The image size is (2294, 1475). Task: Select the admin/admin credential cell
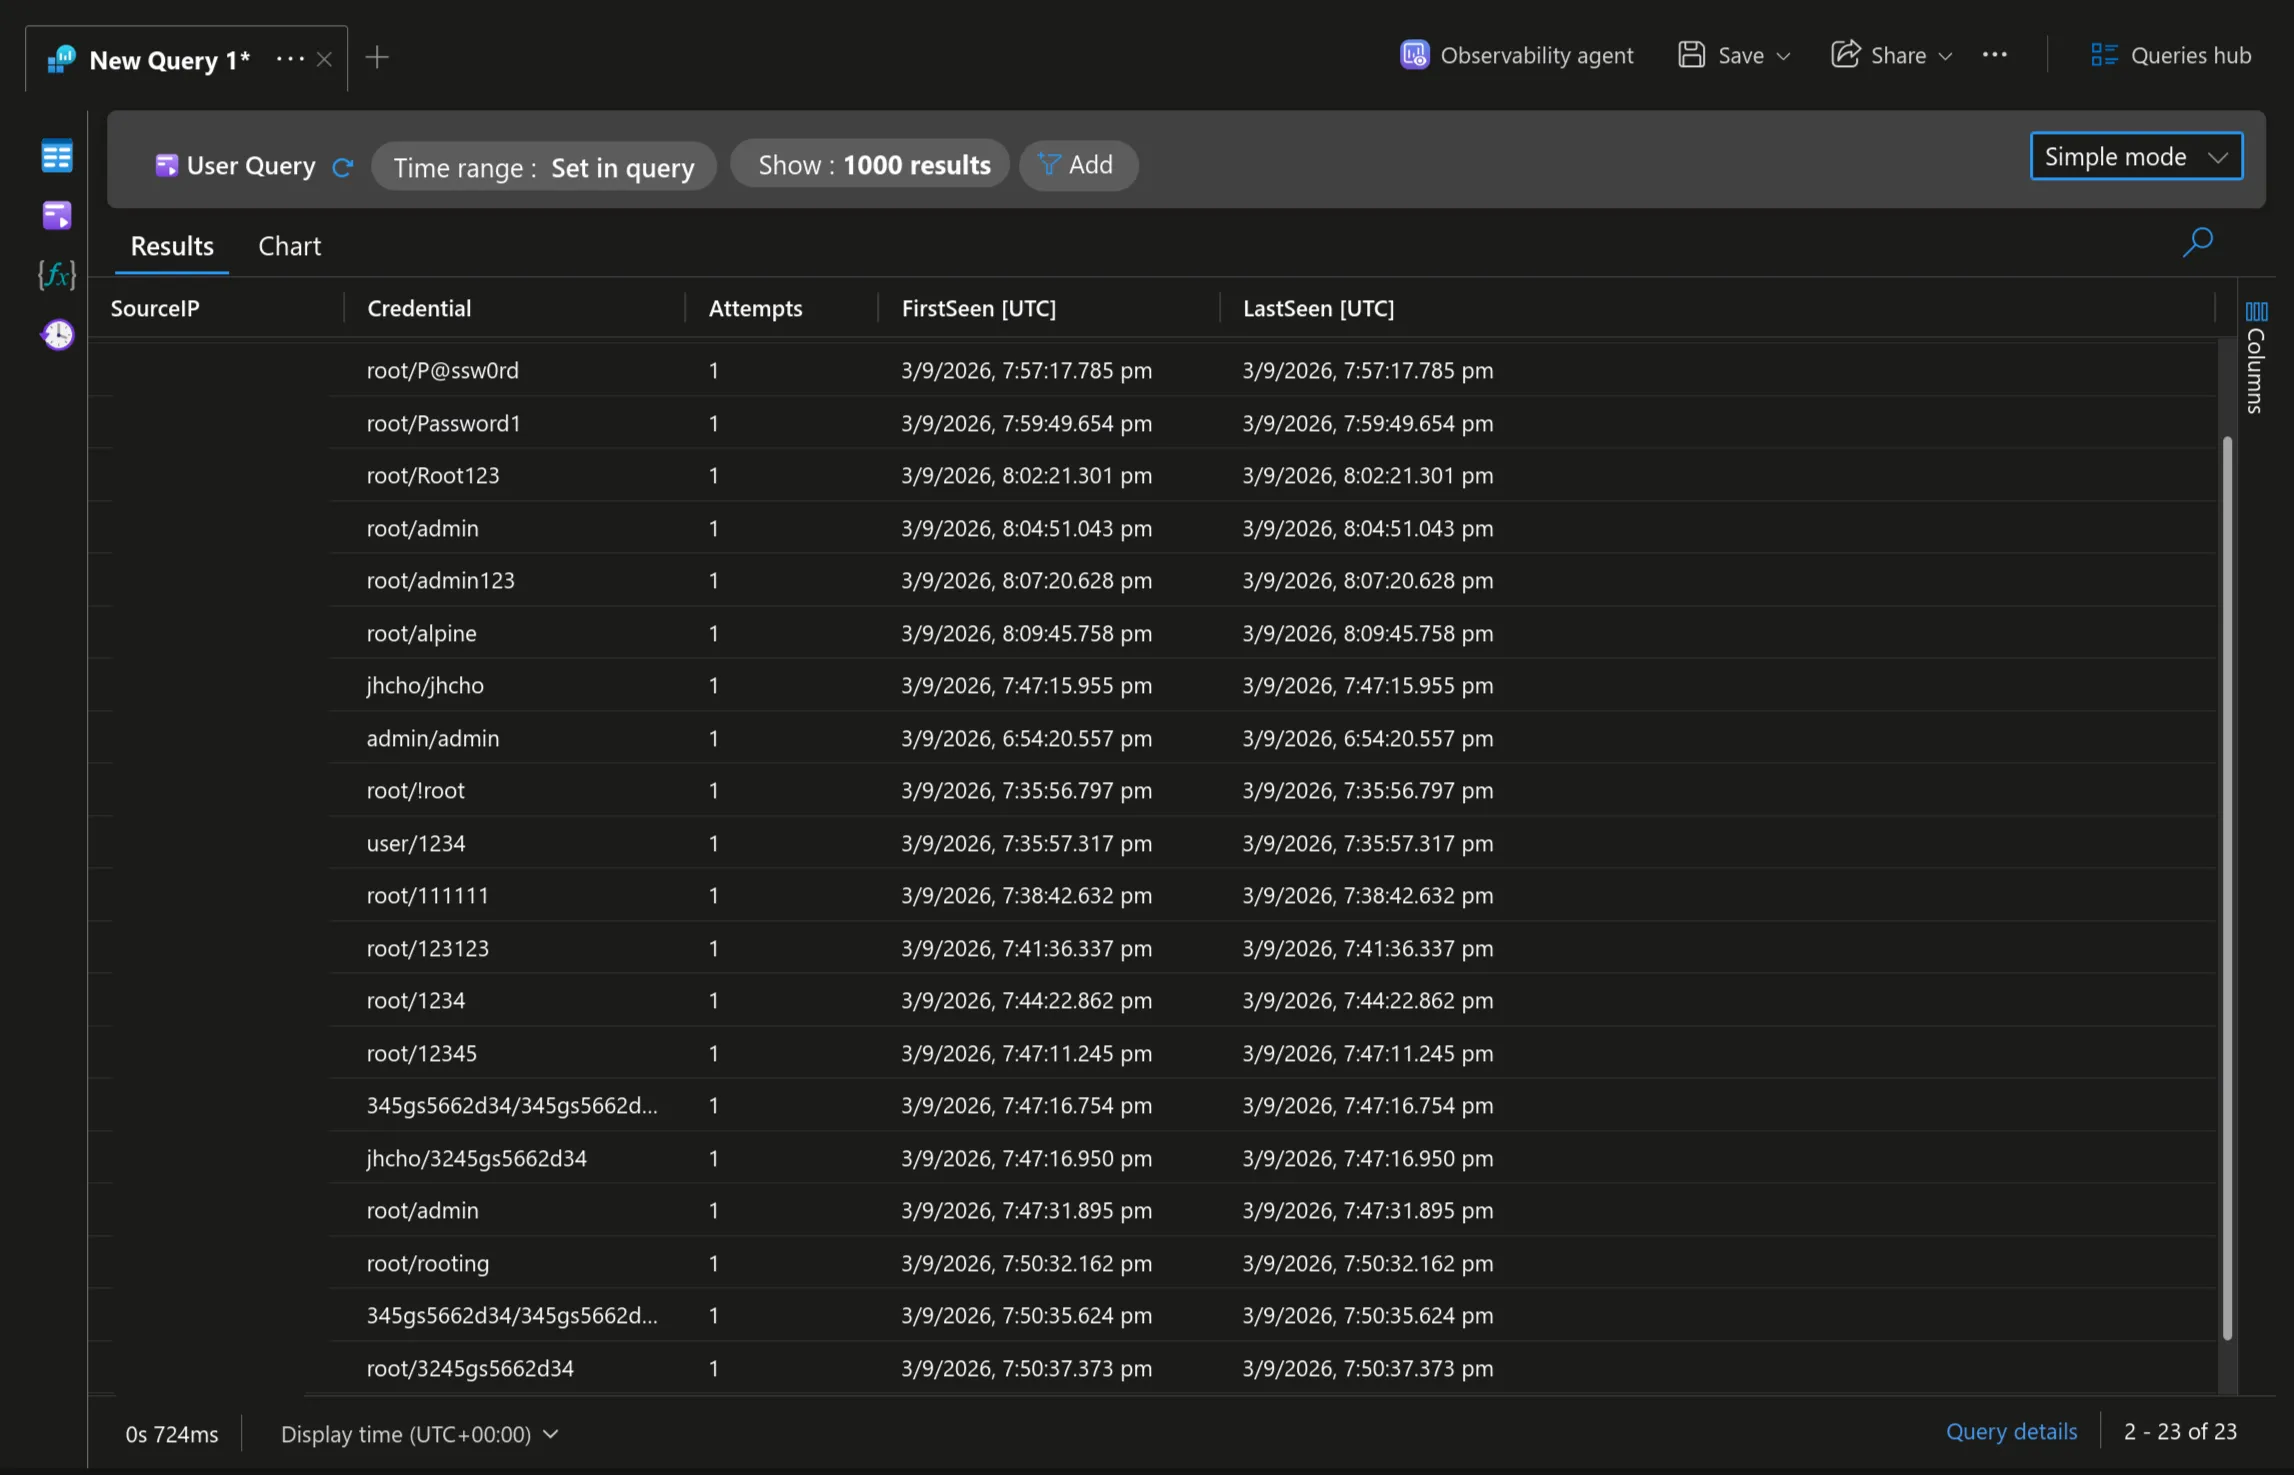[x=432, y=738]
